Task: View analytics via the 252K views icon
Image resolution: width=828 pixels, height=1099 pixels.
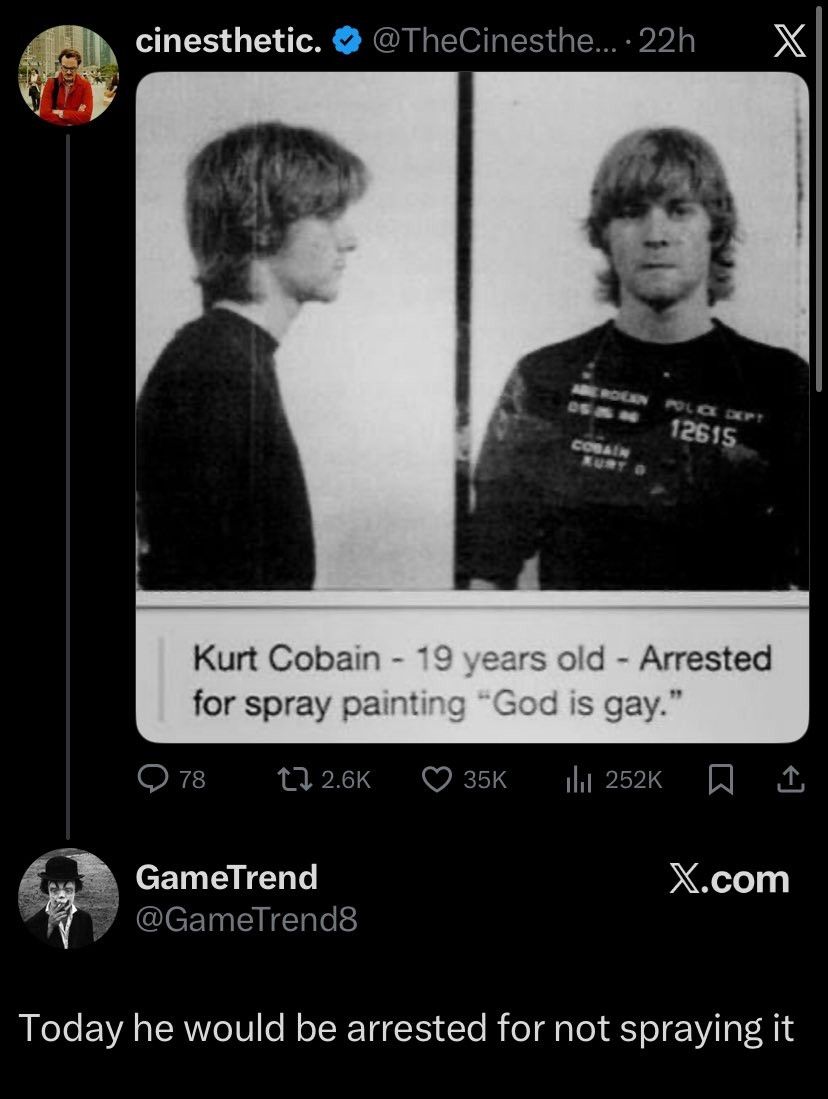Action: point(579,779)
